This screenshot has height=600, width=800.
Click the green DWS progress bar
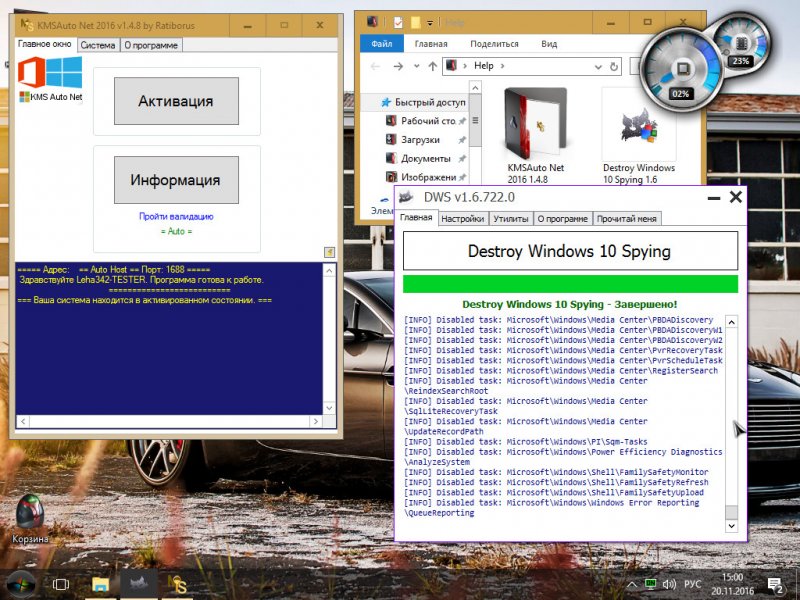[570, 284]
